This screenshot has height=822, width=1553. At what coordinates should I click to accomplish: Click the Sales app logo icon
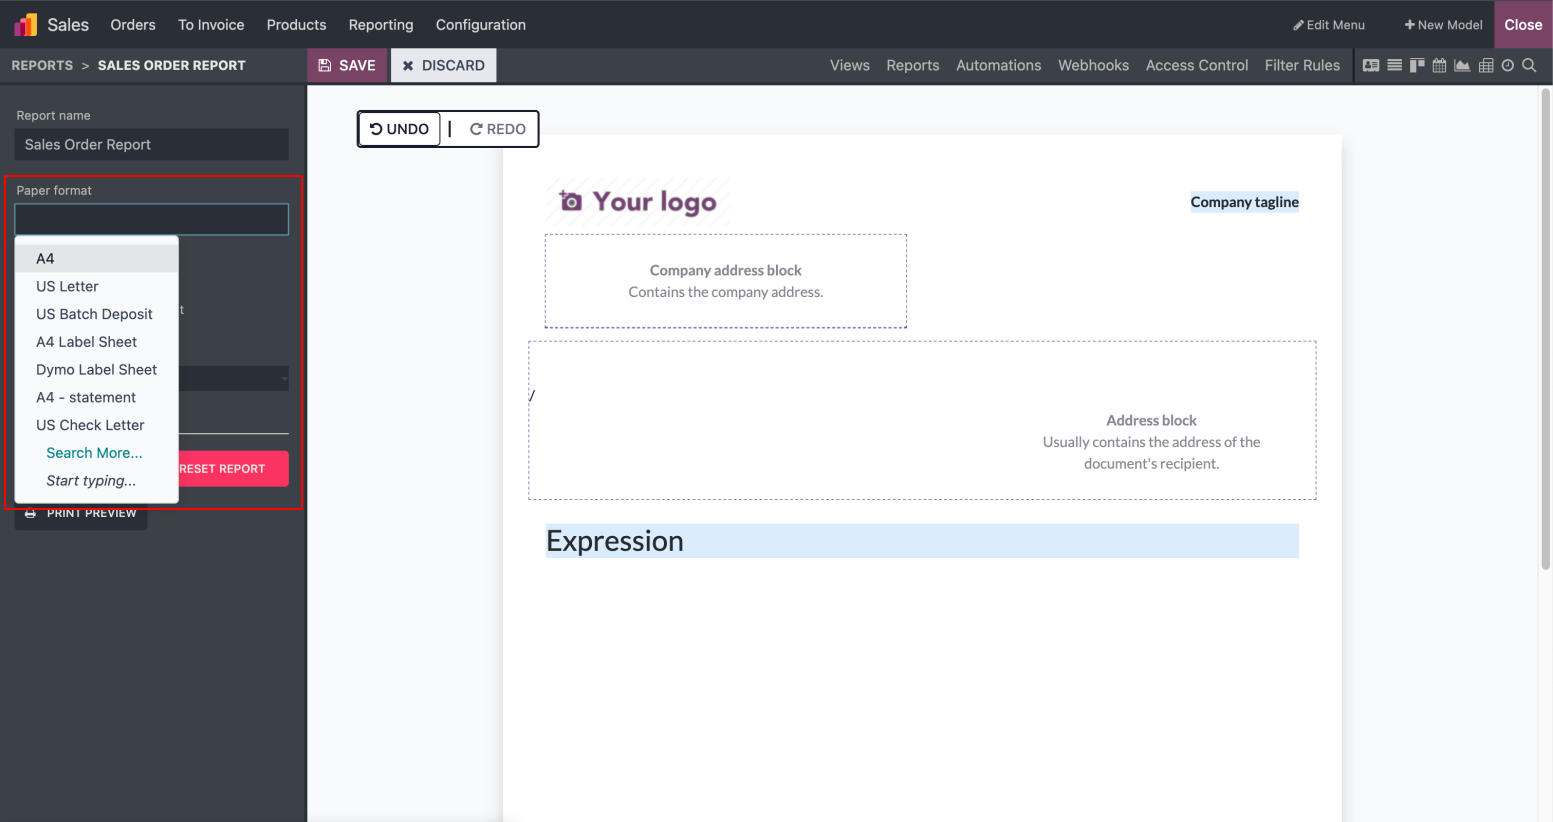pyautogui.click(x=25, y=24)
